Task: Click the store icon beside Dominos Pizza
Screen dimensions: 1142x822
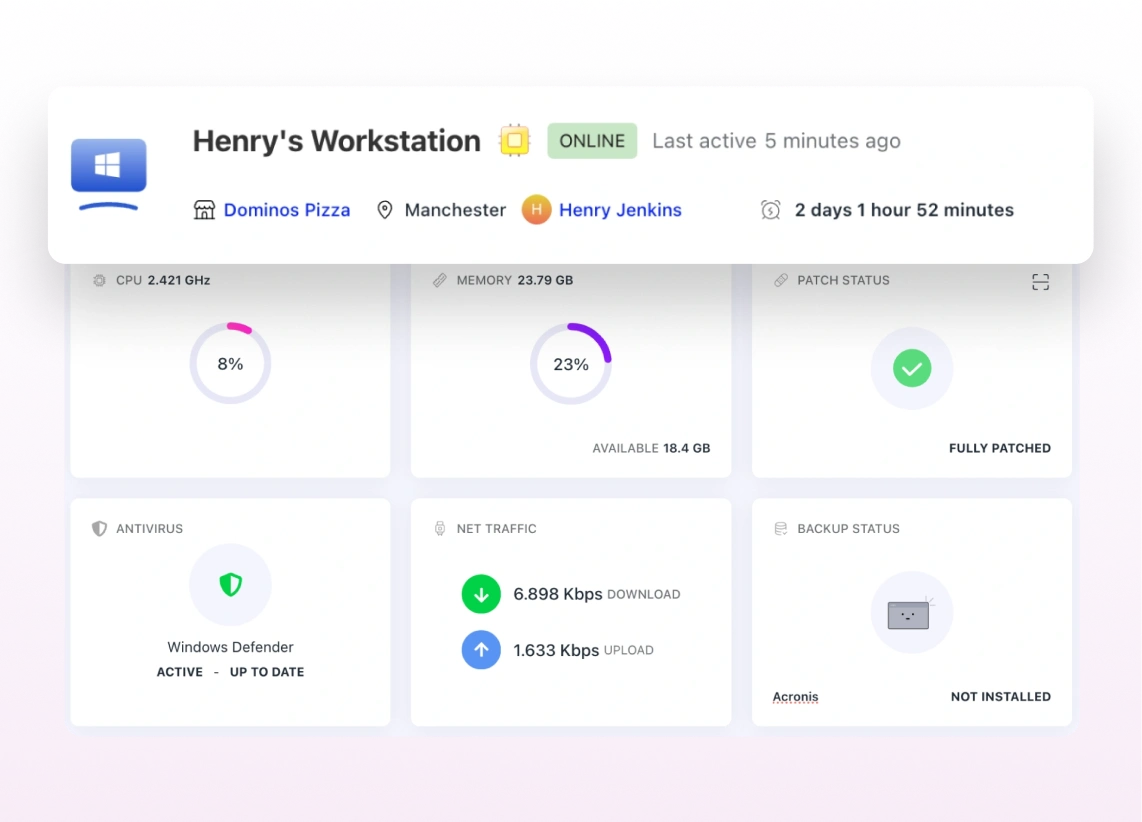Action: [x=204, y=210]
